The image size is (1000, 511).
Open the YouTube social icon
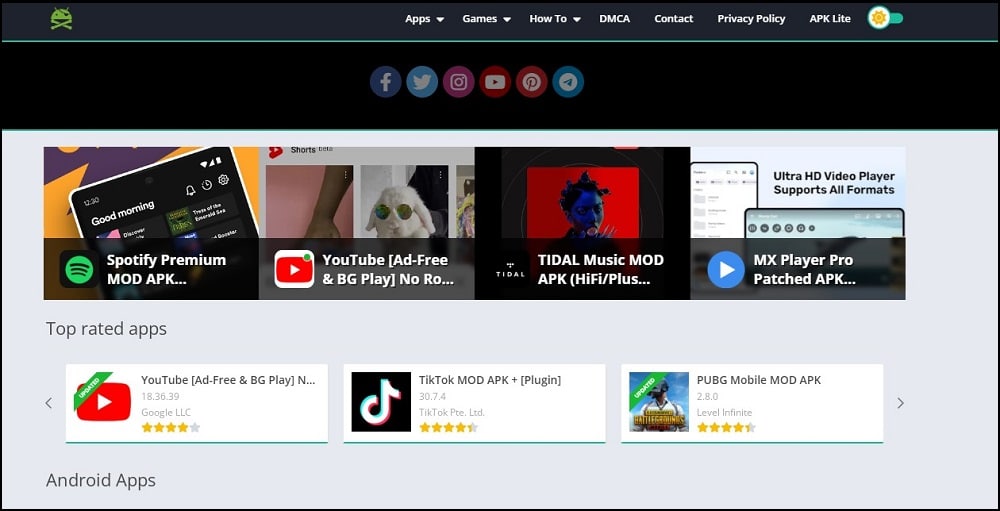click(x=495, y=82)
